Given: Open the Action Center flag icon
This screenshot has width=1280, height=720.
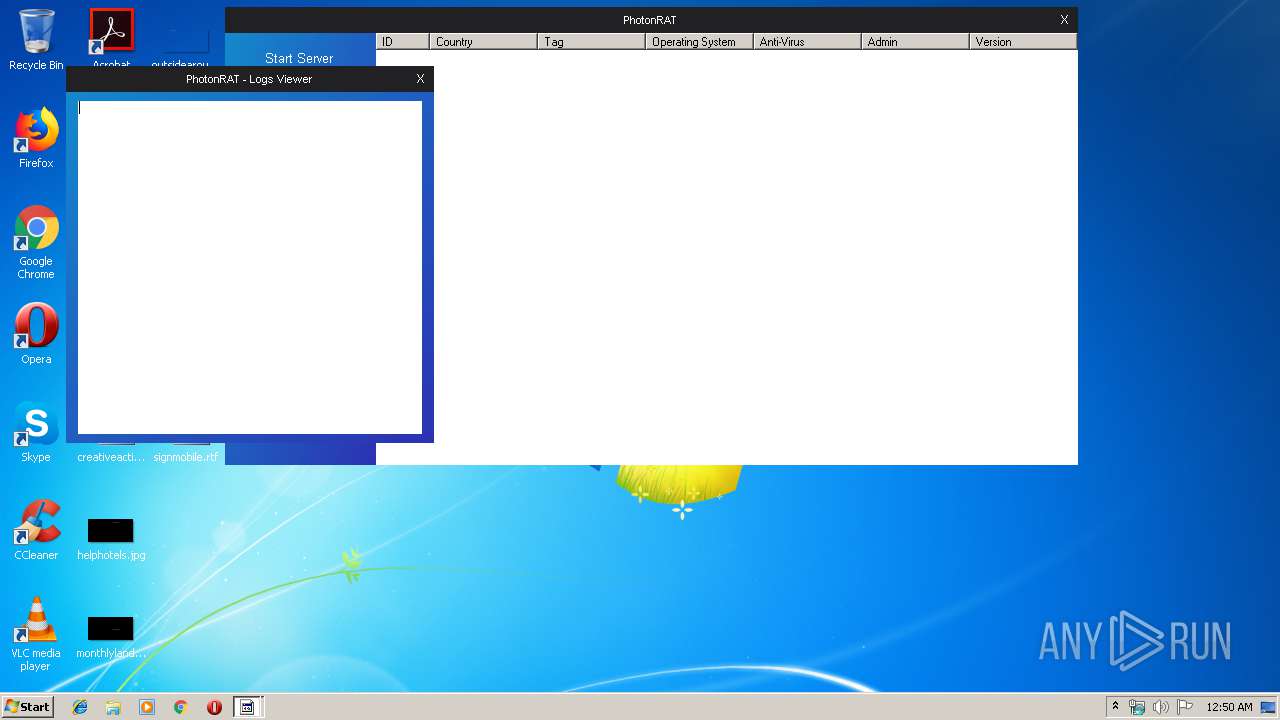Looking at the screenshot, I should (x=1185, y=707).
